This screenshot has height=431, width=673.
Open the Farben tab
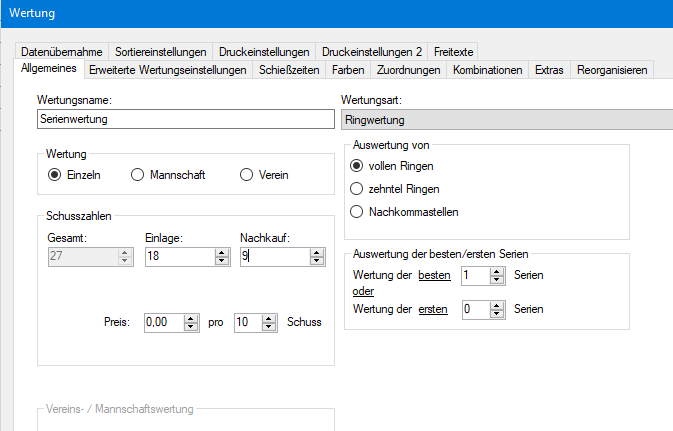click(350, 70)
